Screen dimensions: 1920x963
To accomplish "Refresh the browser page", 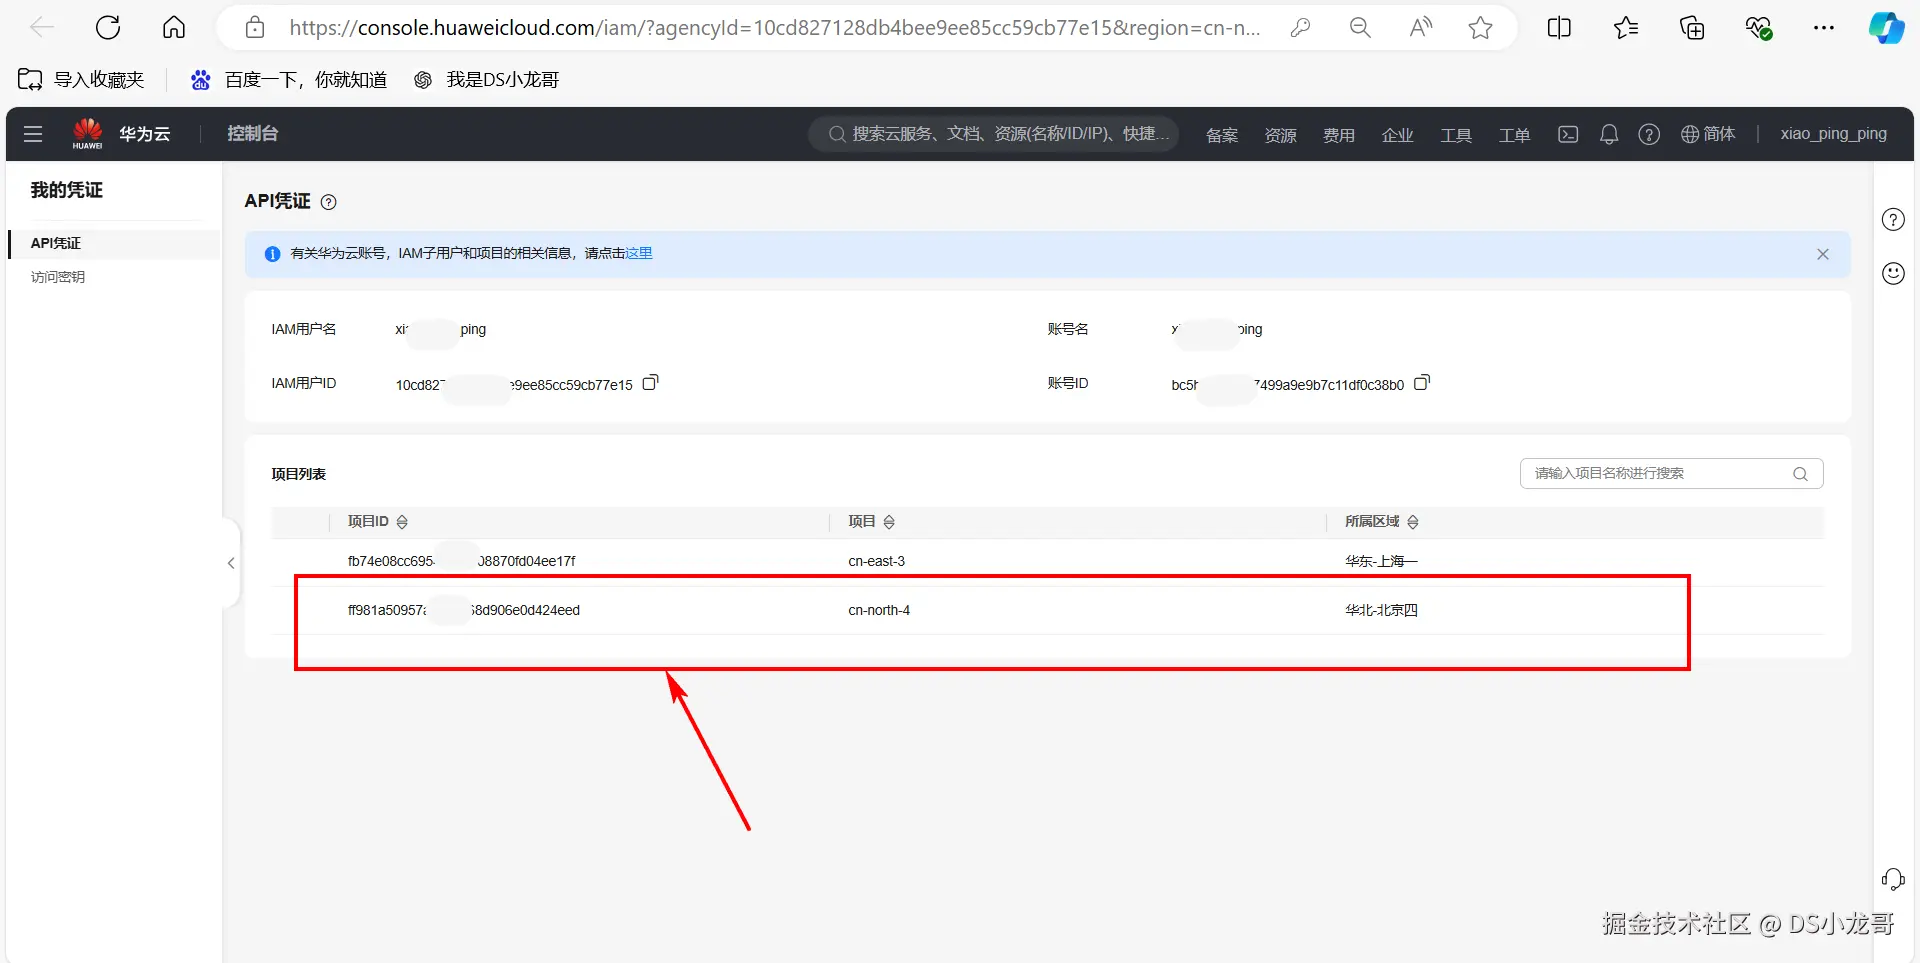I will click(x=108, y=28).
